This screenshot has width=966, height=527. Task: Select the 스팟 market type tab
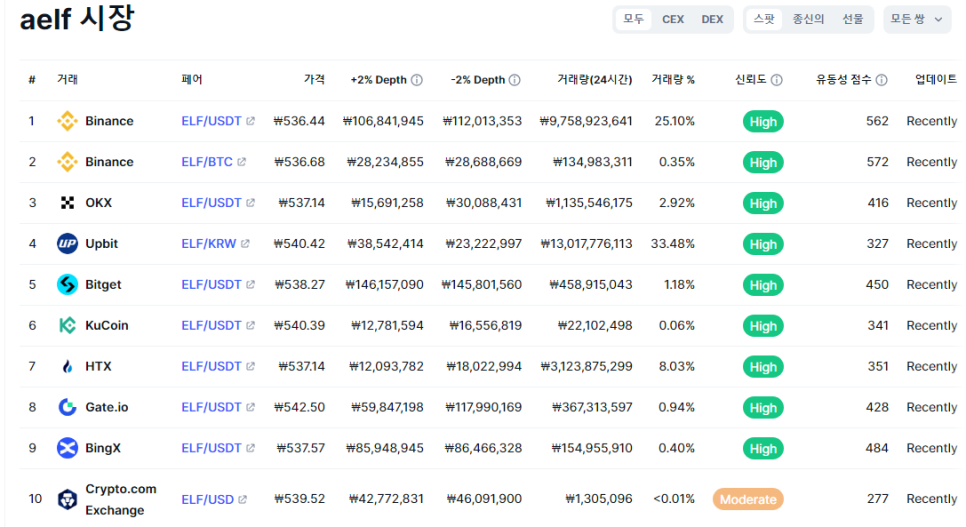click(764, 19)
